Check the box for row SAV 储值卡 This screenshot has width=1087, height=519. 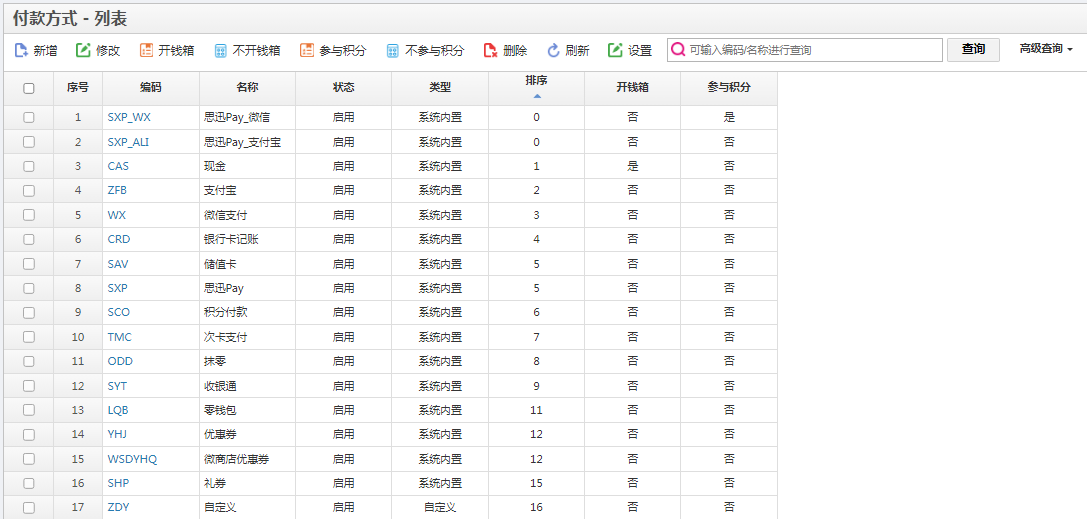coord(28,264)
